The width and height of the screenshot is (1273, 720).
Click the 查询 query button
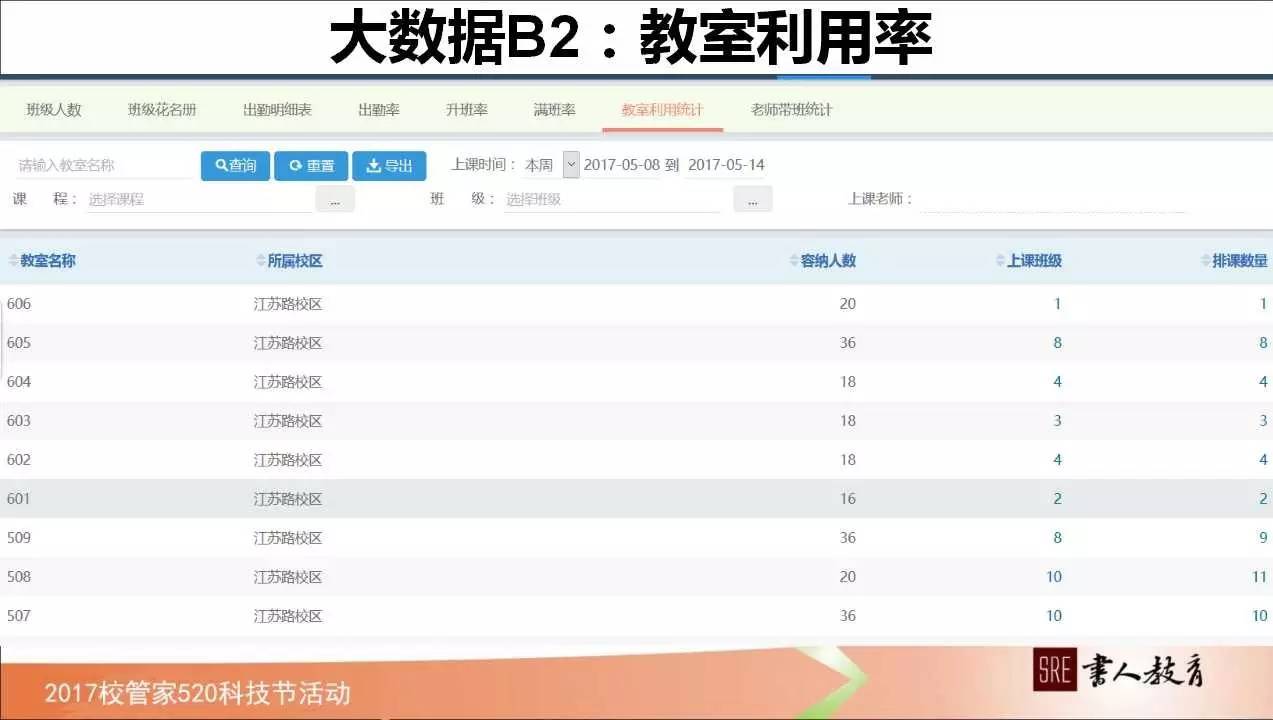point(235,165)
